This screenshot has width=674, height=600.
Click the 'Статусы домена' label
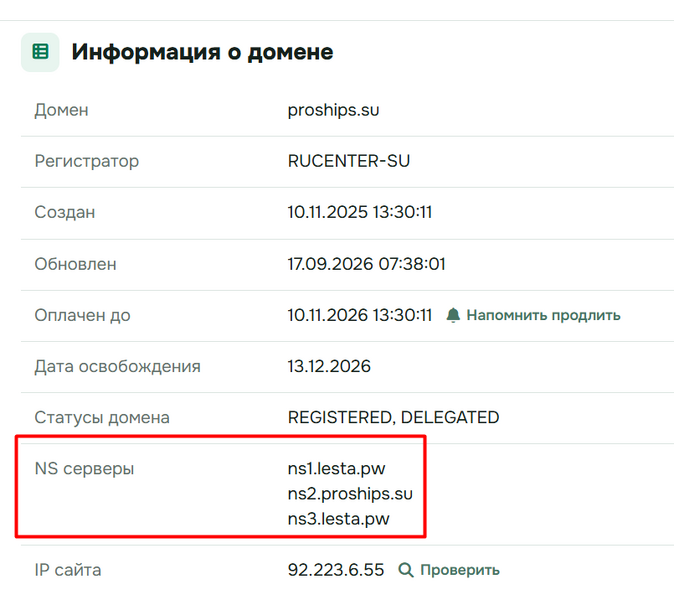[102, 417]
